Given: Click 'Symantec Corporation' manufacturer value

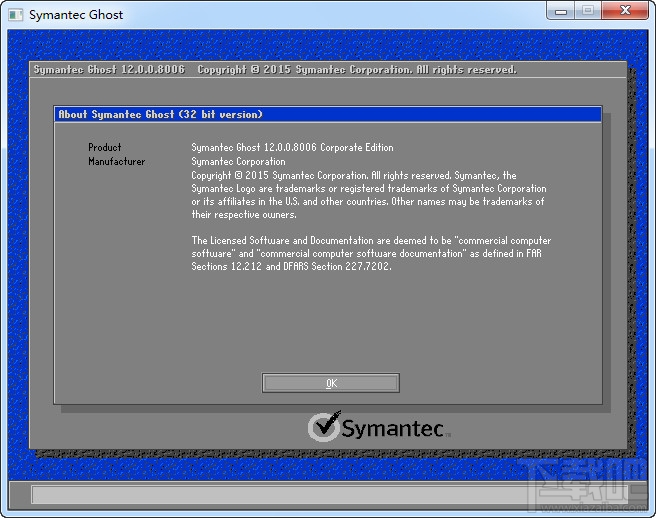Looking at the screenshot, I should (238, 162).
